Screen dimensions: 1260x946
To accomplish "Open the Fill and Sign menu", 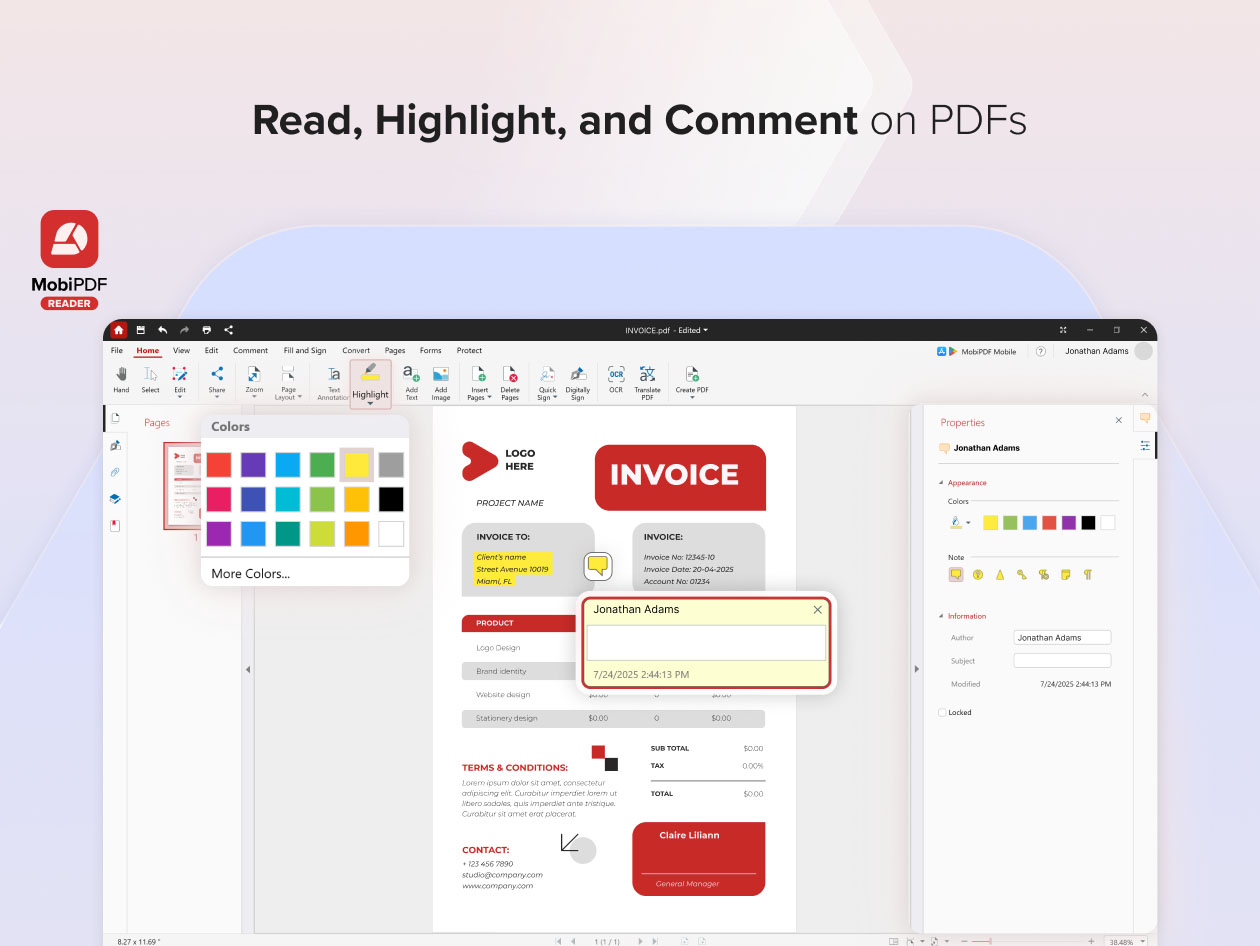I will coord(304,351).
